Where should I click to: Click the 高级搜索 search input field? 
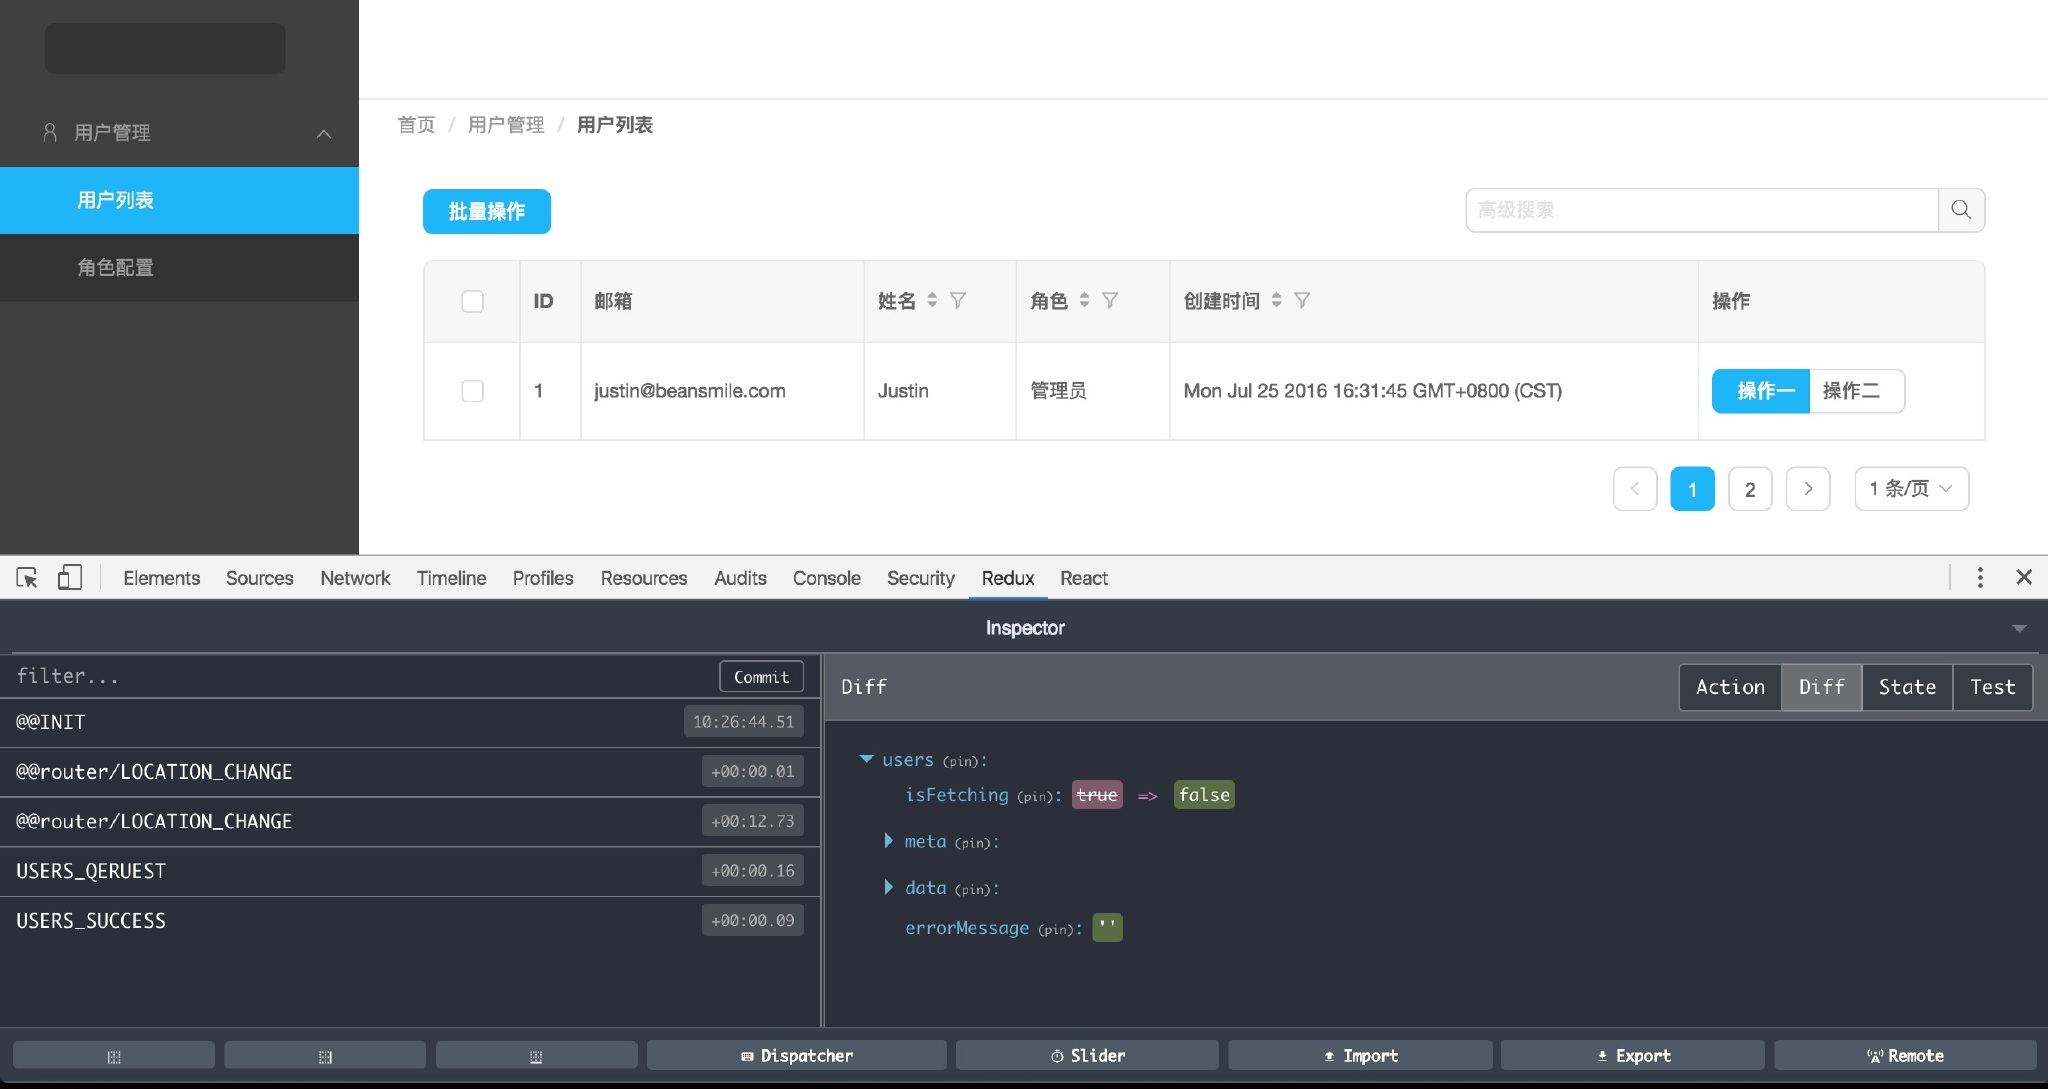pyautogui.click(x=1700, y=210)
